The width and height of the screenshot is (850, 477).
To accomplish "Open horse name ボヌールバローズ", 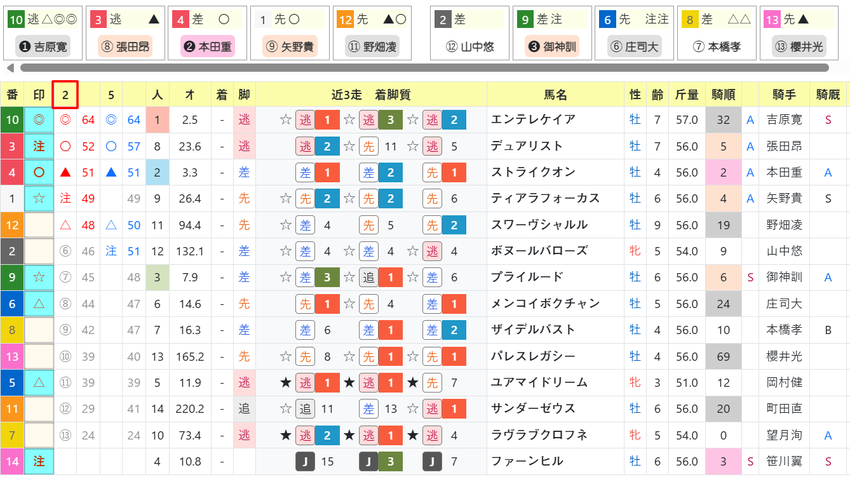I will point(539,251).
